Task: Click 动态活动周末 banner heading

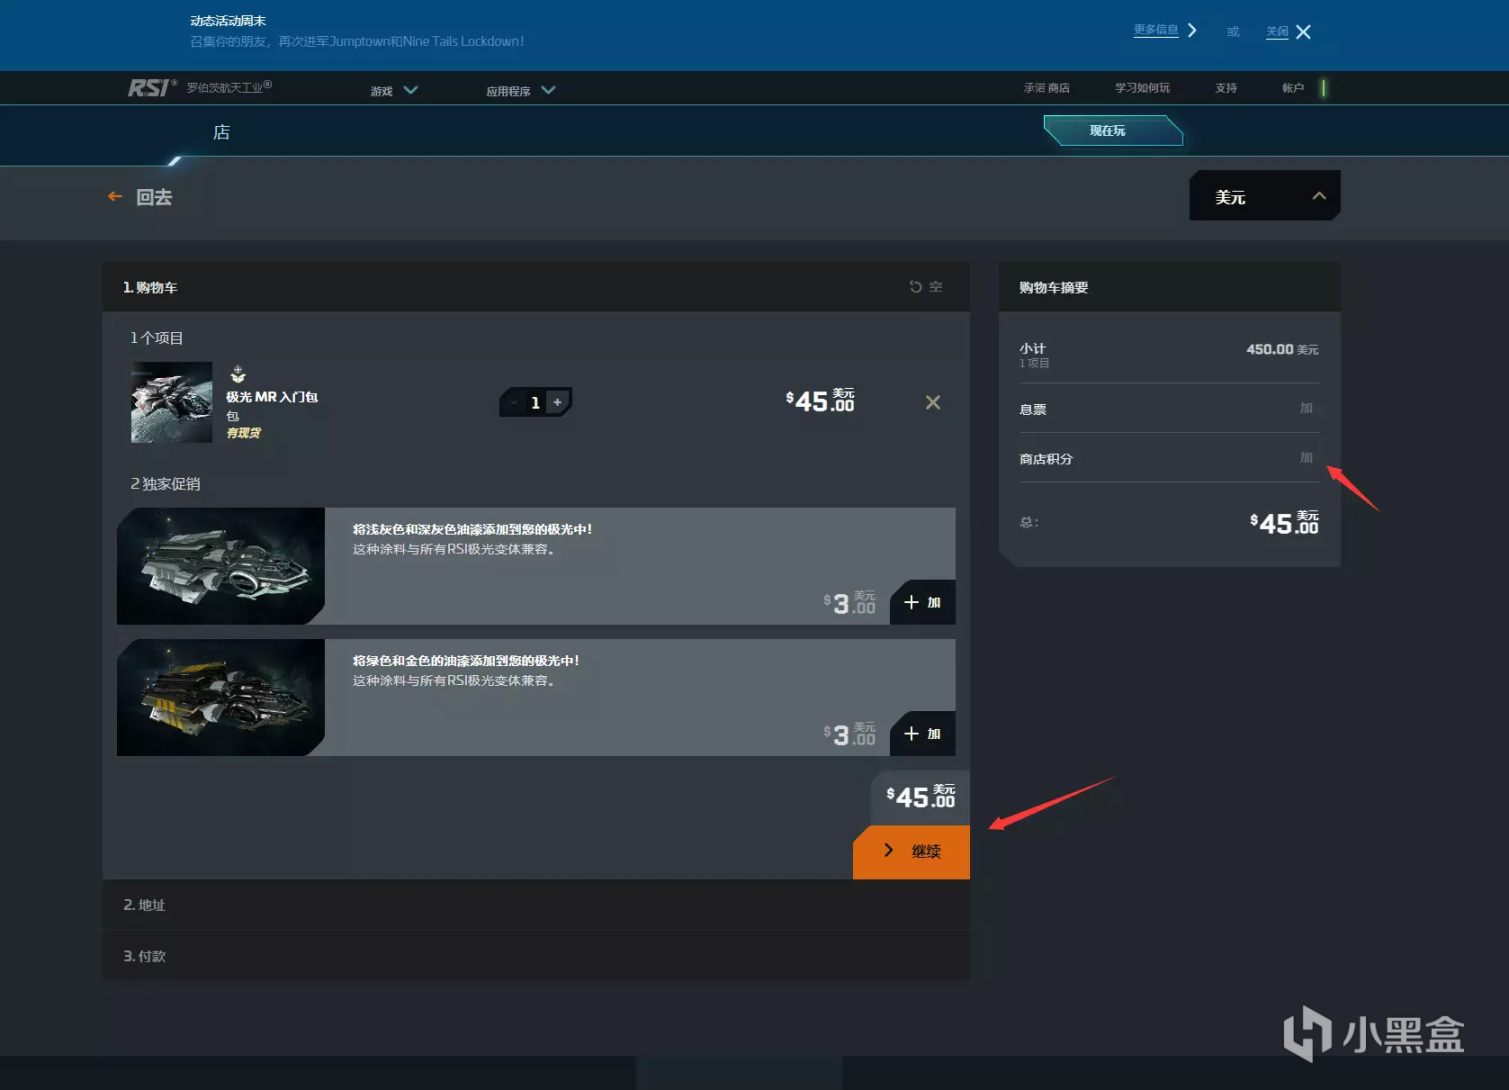Action: tap(228, 21)
